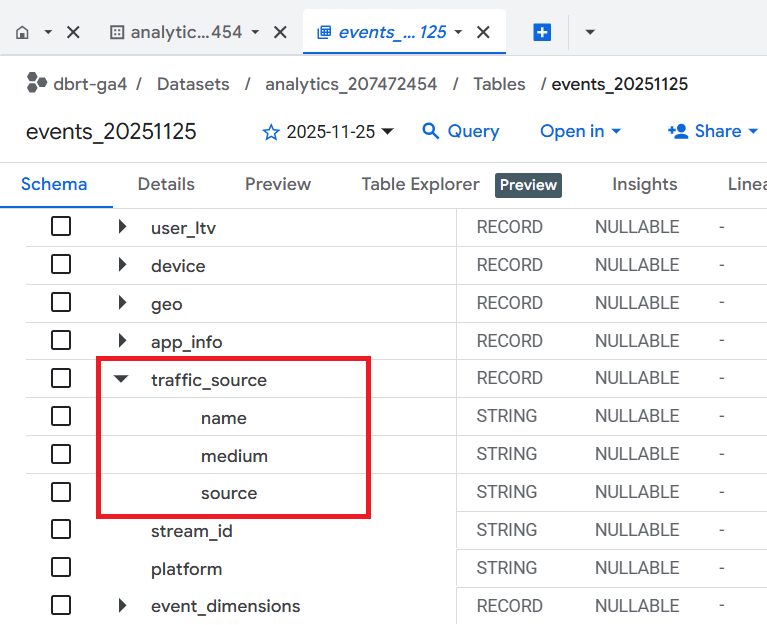Check the traffic_source field checkbox
The image size is (767, 625).
(x=61, y=379)
